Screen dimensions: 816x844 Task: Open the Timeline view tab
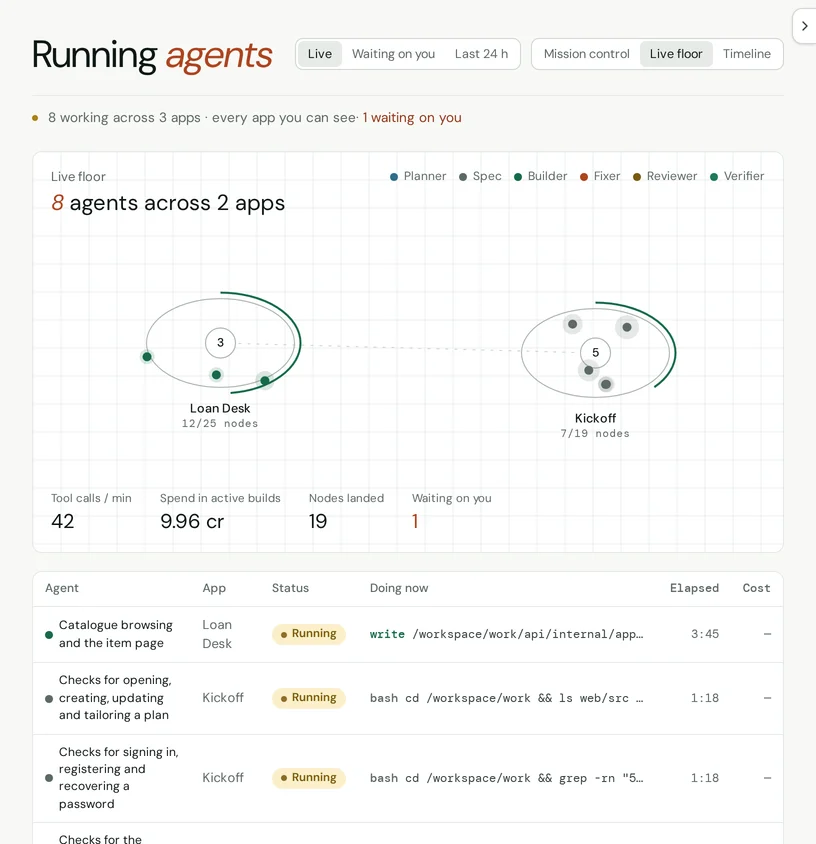tap(747, 54)
